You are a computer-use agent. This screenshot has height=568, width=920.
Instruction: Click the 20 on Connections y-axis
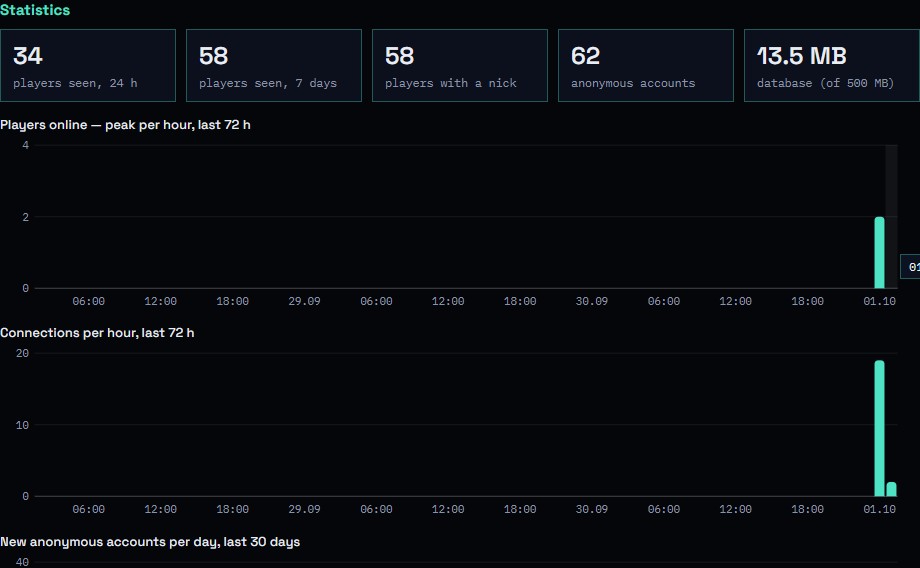coord(22,353)
